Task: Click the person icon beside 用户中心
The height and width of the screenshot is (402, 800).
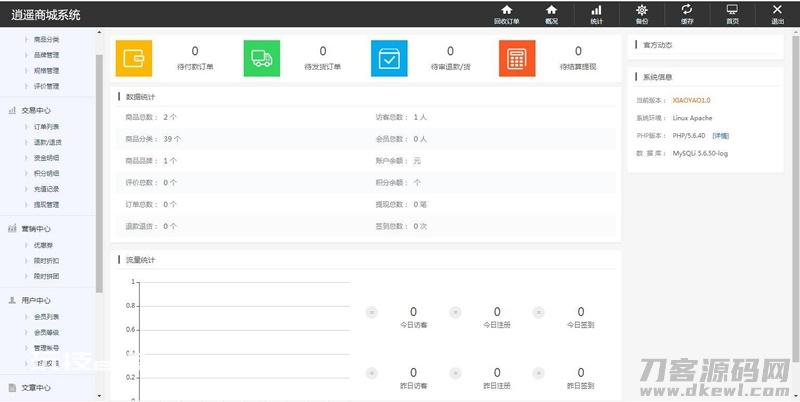Action: click(12, 300)
